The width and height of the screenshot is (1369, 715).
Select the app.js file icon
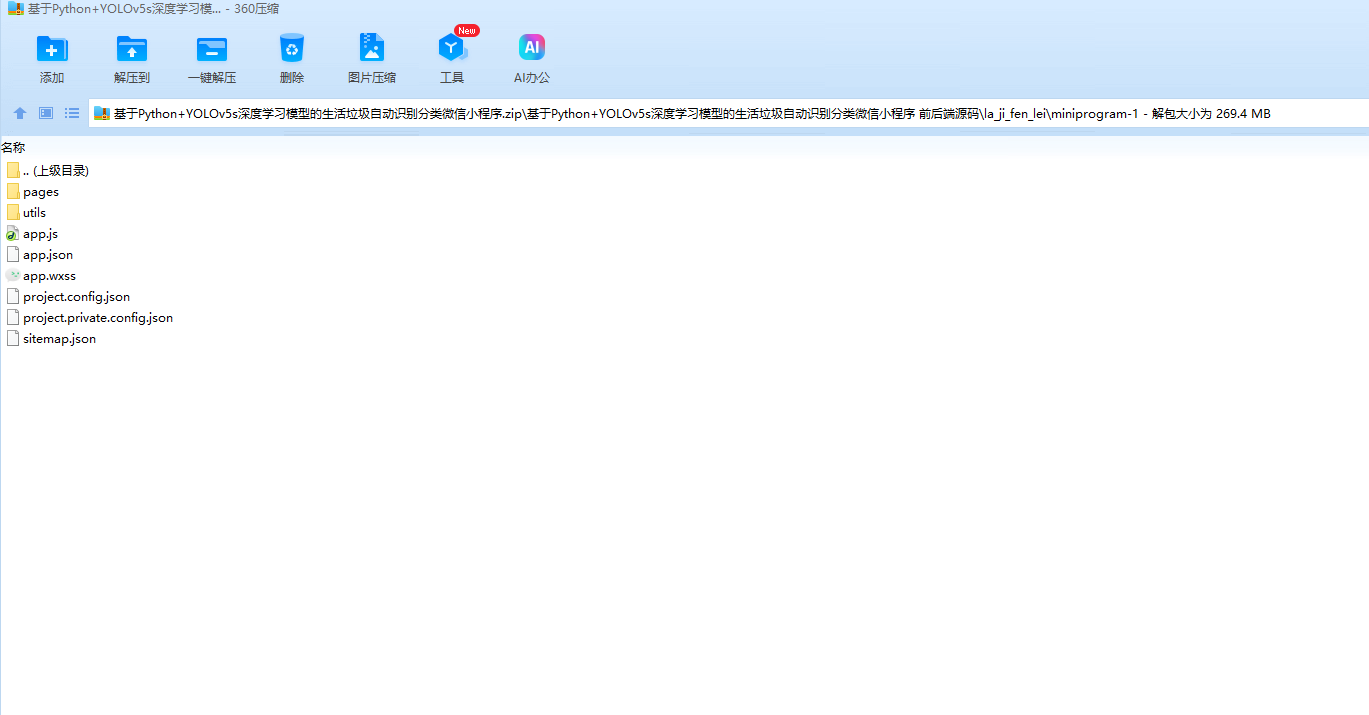[13, 233]
